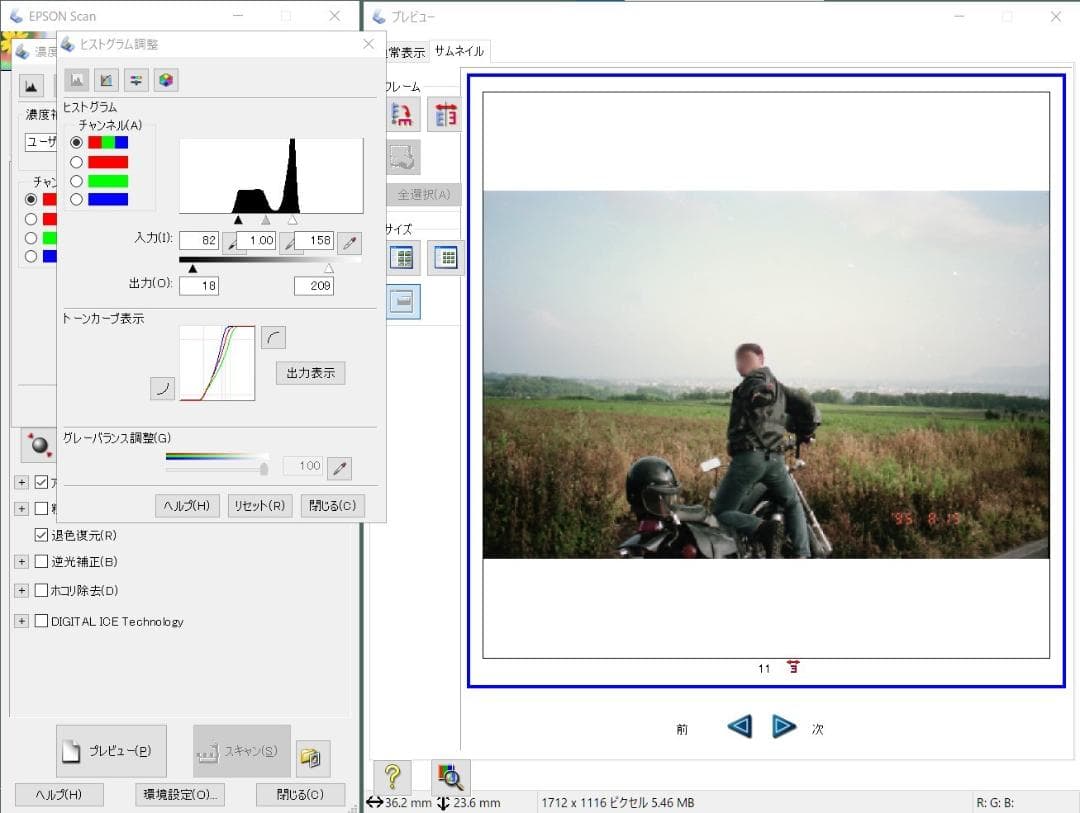Image resolution: width=1080 pixels, height=813 pixels.
Task: Click the 出力表示 output display button
Action: pyautogui.click(x=310, y=373)
